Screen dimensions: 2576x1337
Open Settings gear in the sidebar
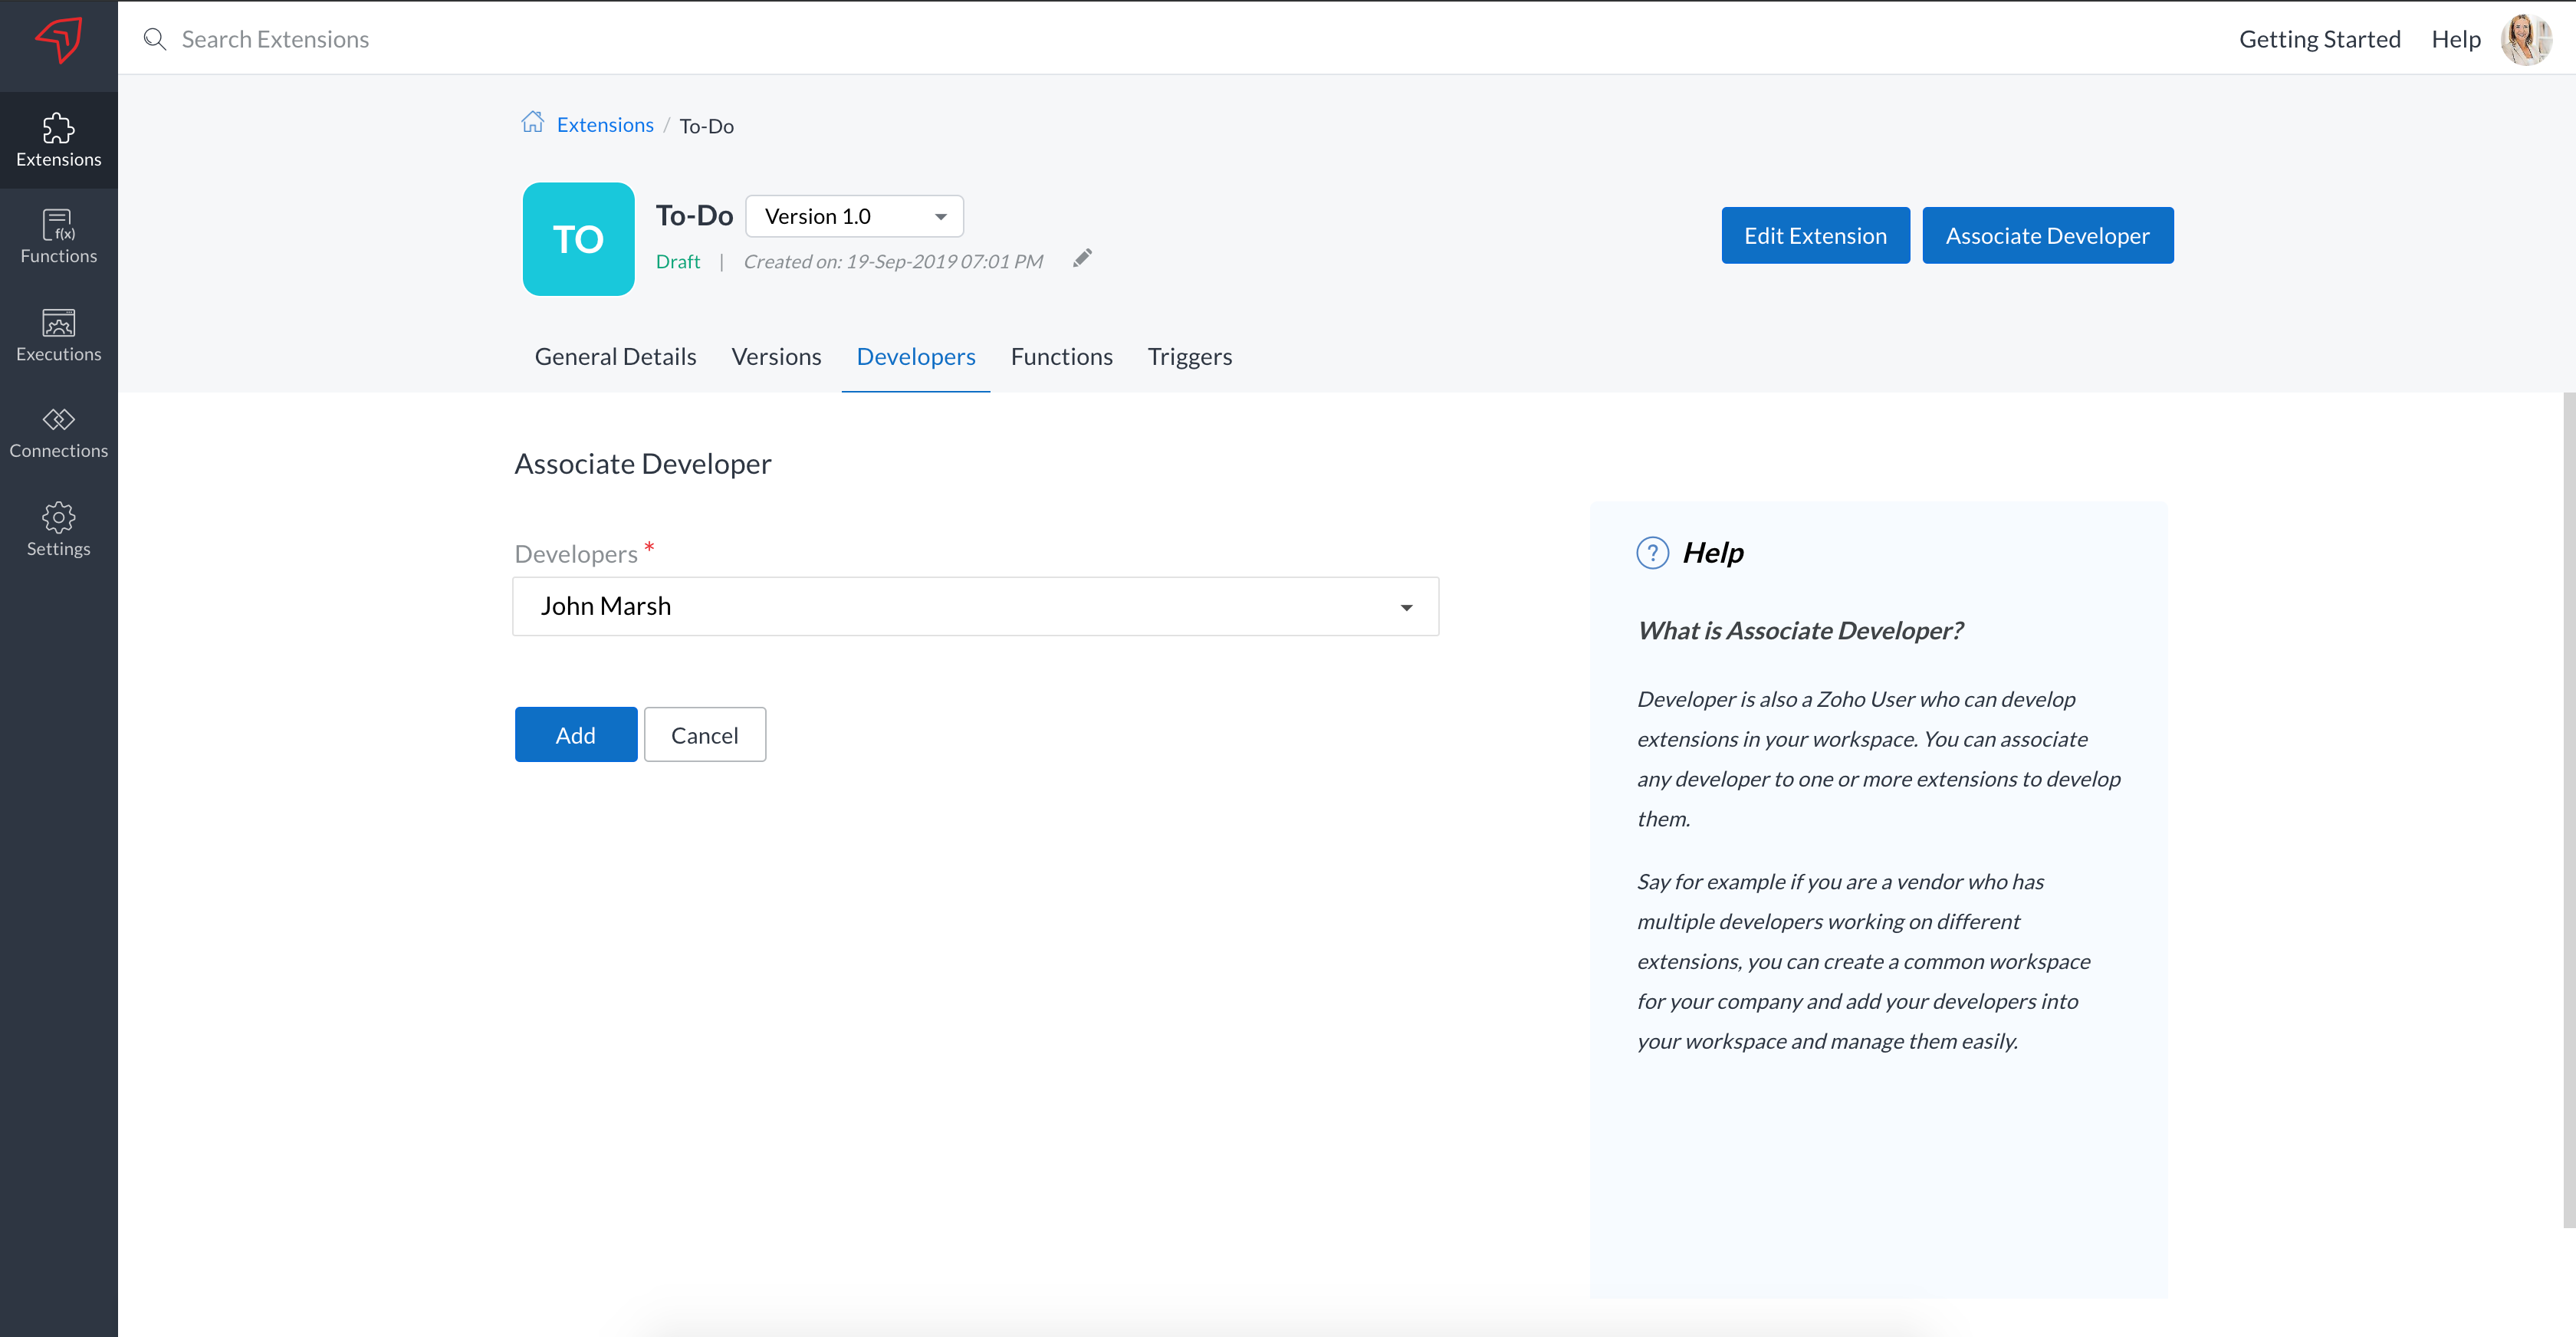pyautogui.click(x=58, y=529)
